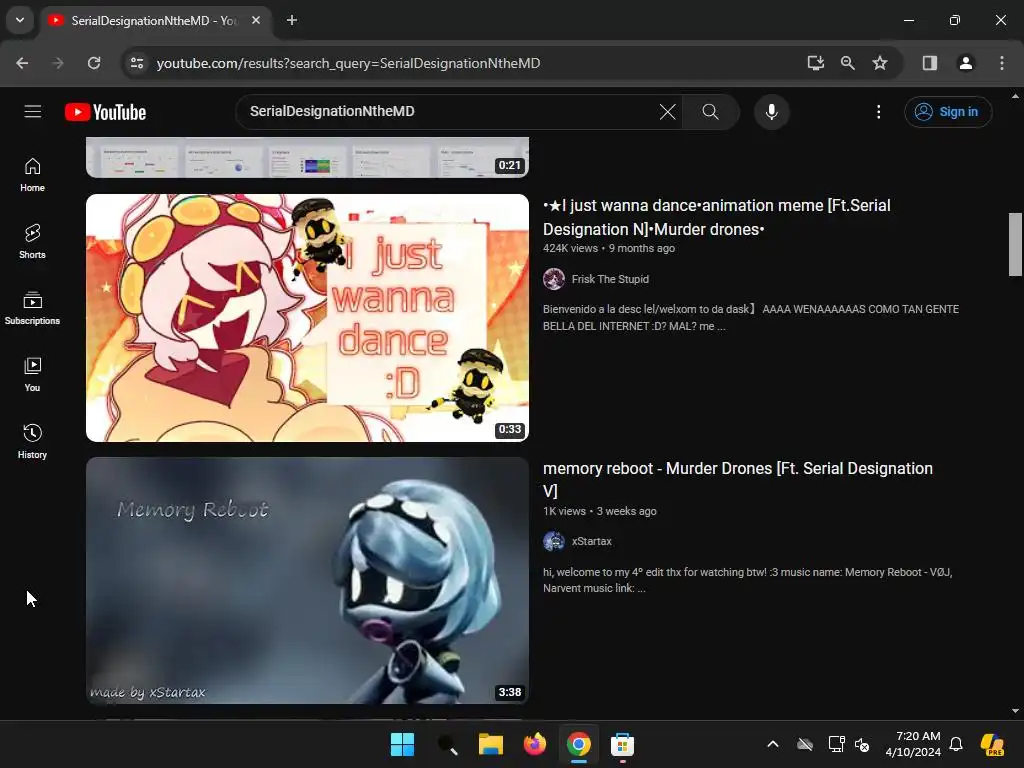
Task: Visit the Frisk The Stupid channel name
Action: click(610, 279)
